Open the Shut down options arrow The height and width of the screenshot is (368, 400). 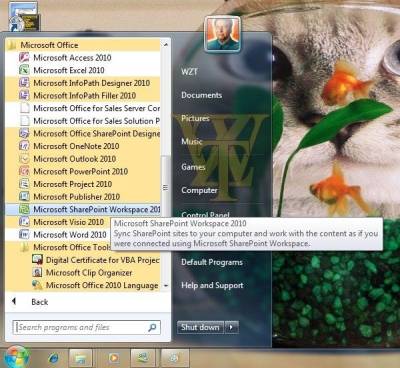pyautogui.click(x=232, y=327)
